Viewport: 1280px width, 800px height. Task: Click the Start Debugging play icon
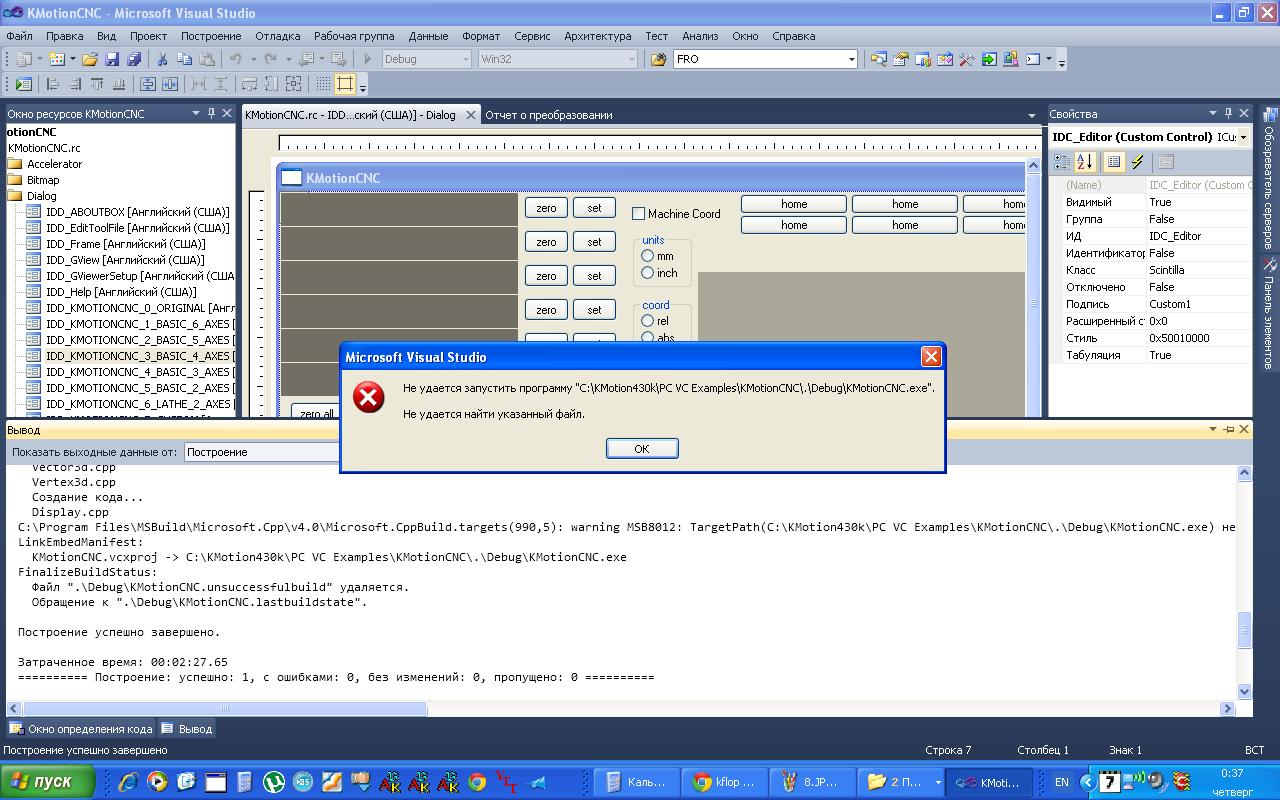click(367, 59)
